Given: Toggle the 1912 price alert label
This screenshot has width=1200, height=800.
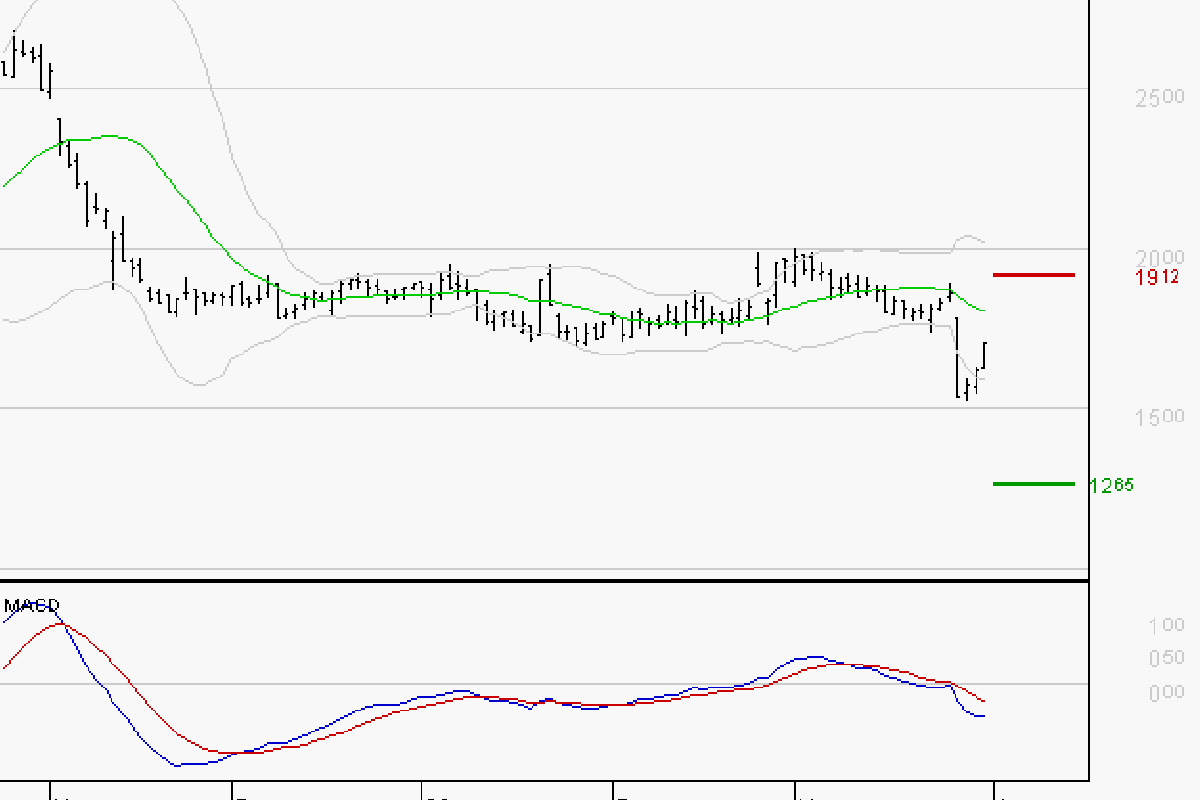Looking at the screenshot, I should click(1155, 277).
